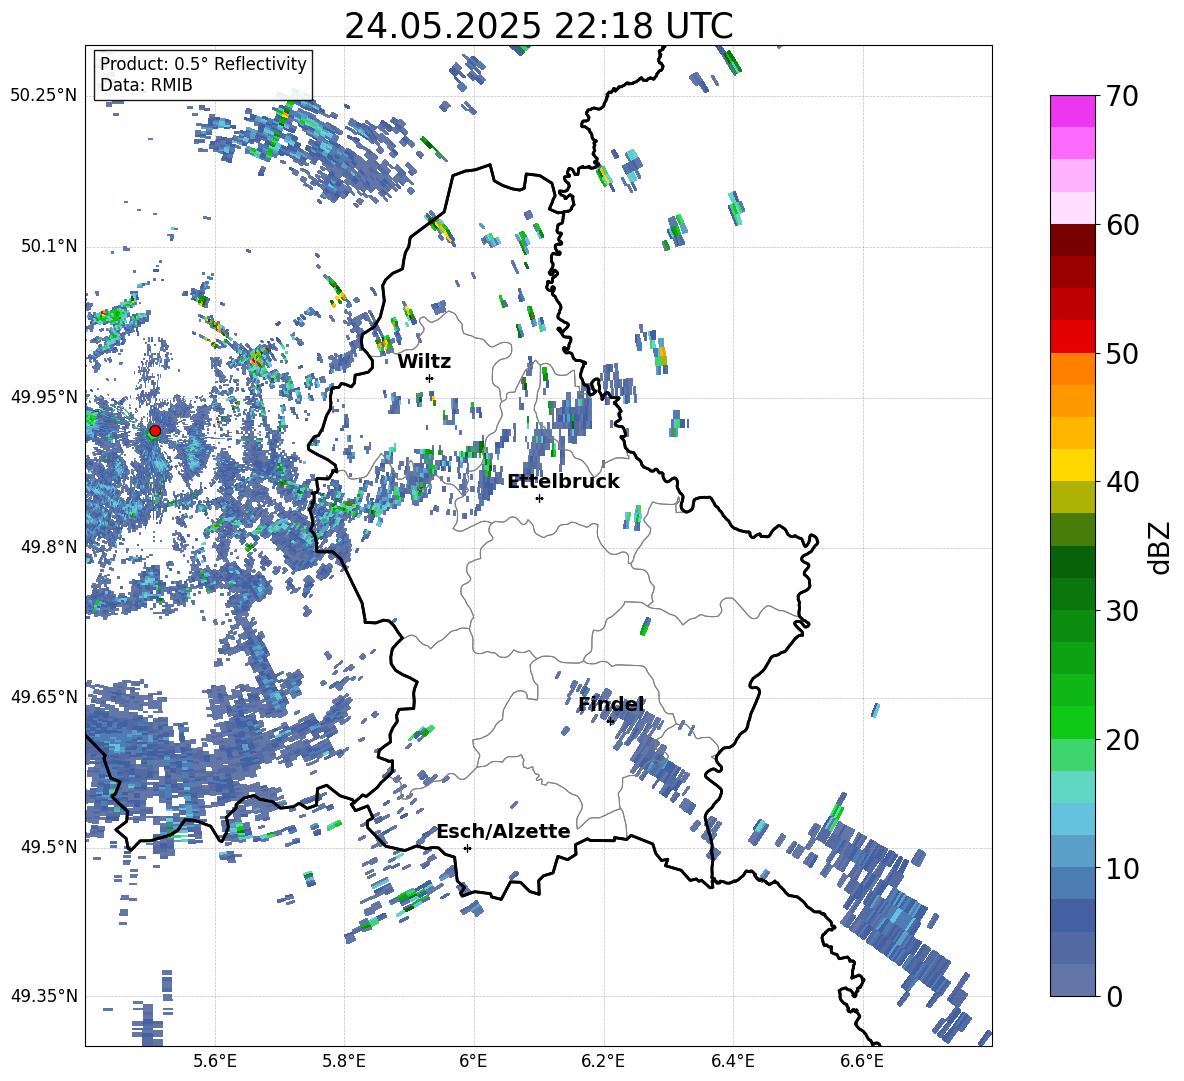
Task: Click the cross marker at Findel
Action: 610,722
